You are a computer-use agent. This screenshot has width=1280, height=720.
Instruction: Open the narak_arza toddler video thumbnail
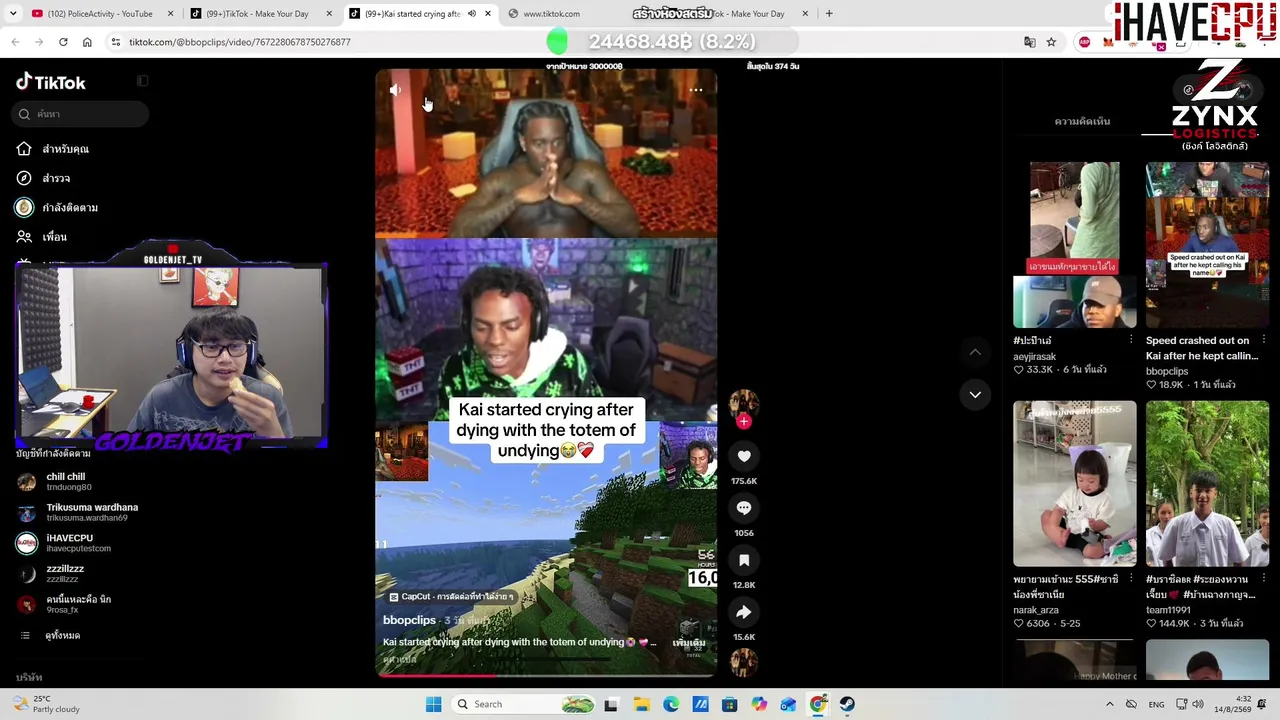[x=1075, y=484]
